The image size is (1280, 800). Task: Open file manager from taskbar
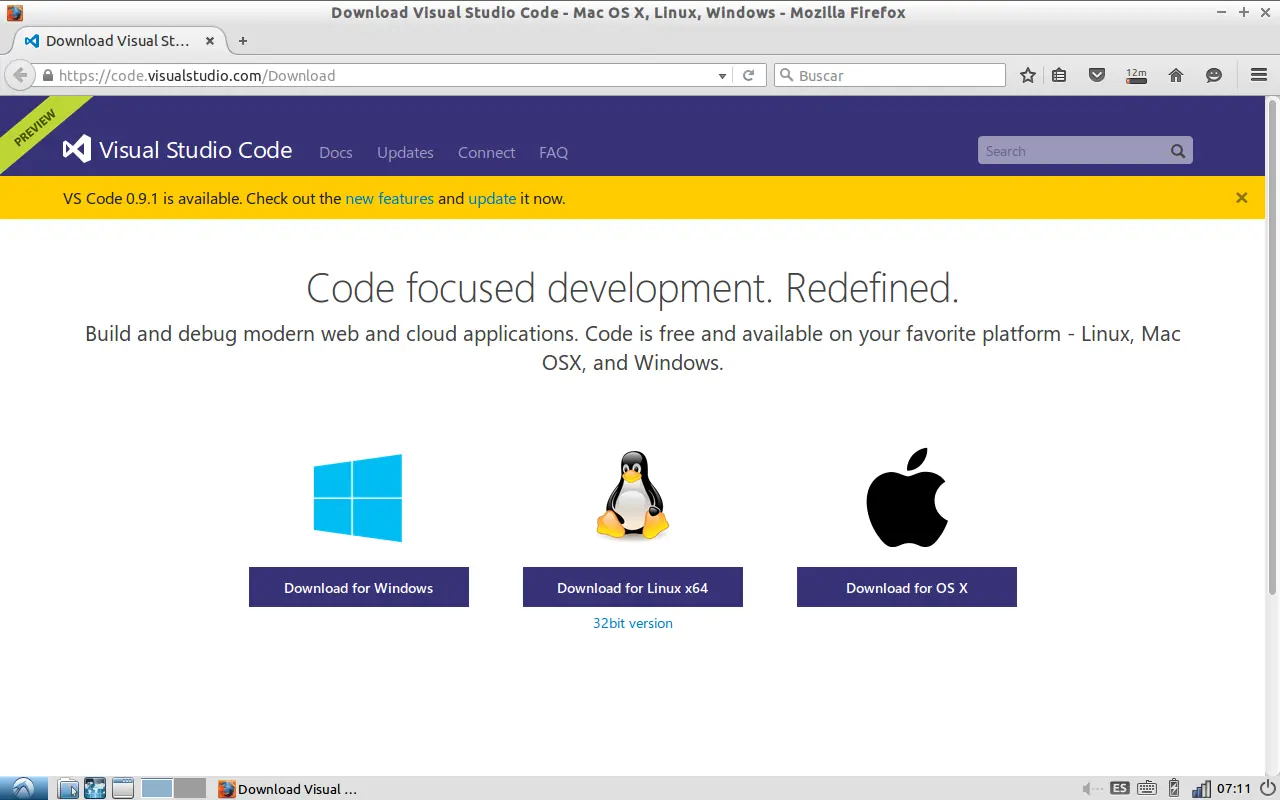(68, 788)
